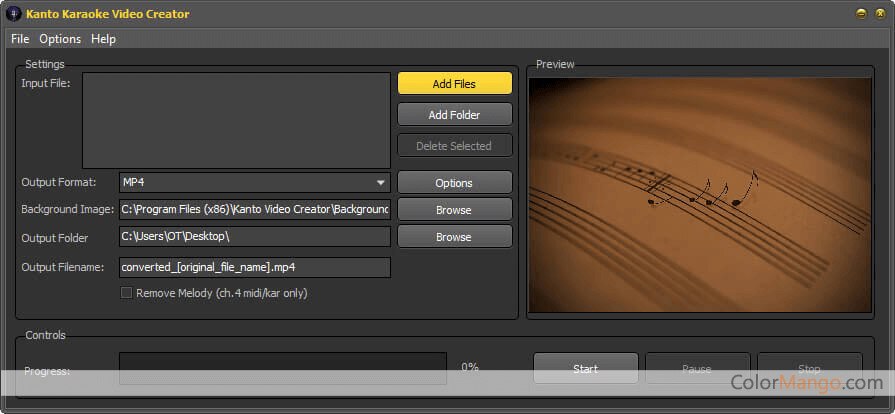
Task: Close the Kanto Karaoke Video Creator window
Action: click(880, 14)
